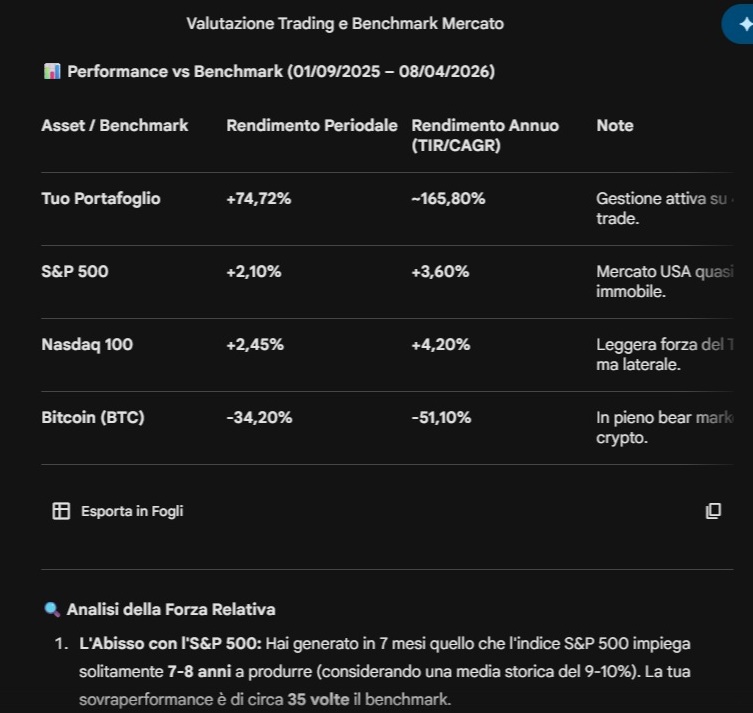Click the Tuo Portafoglio row label
Image resolution: width=753 pixels, height=713 pixels.
101,198
